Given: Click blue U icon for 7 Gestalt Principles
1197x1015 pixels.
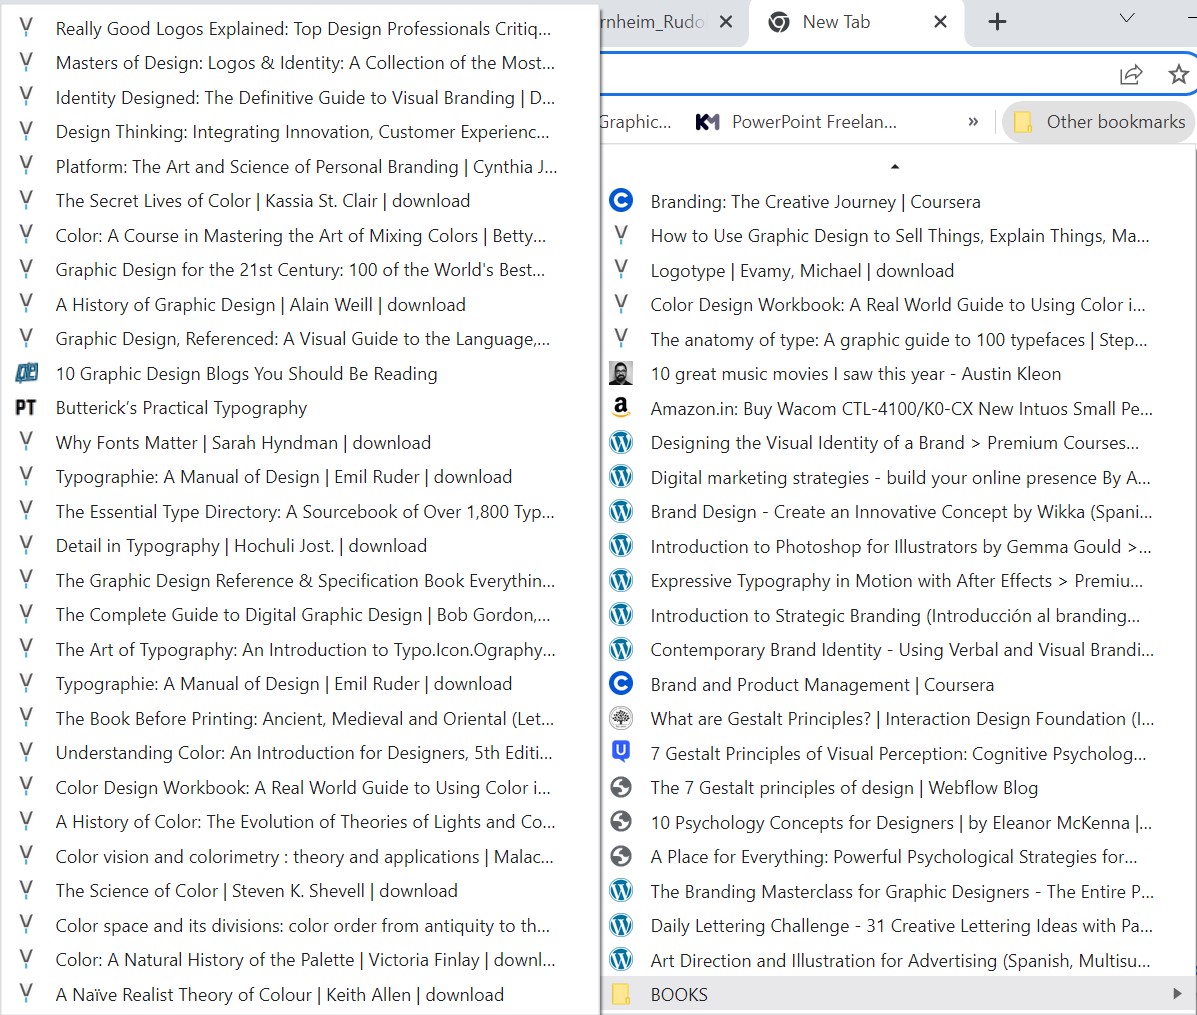Looking at the screenshot, I should pos(621,752).
